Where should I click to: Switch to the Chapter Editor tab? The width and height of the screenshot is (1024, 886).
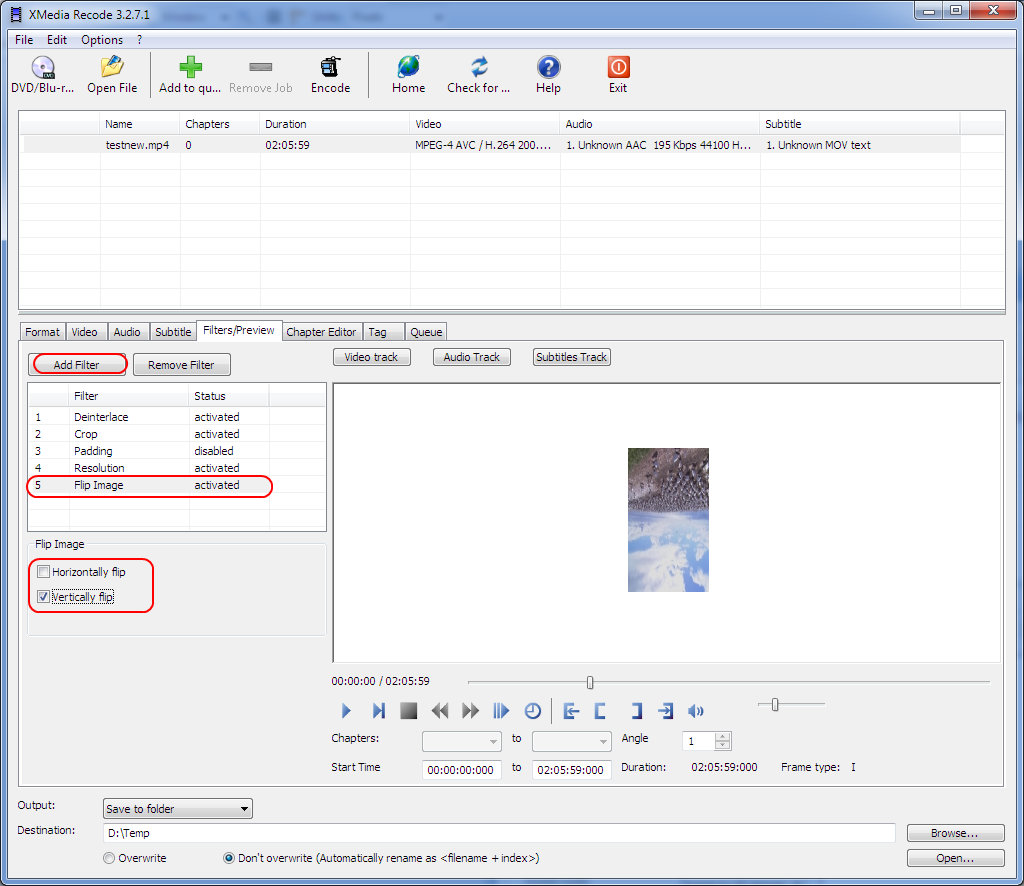tap(321, 332)
